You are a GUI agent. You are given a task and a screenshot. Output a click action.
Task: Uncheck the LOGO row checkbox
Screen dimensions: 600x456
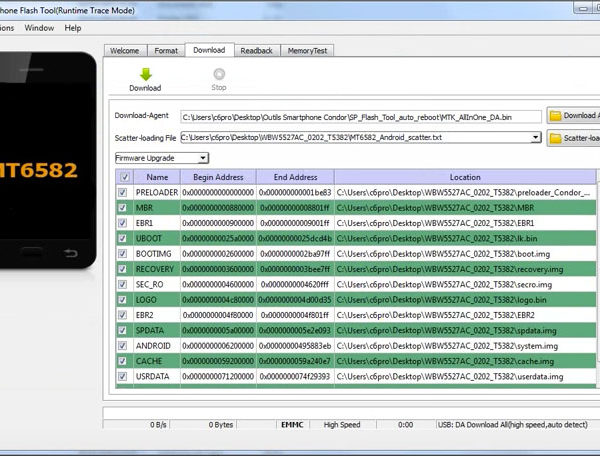122,300
